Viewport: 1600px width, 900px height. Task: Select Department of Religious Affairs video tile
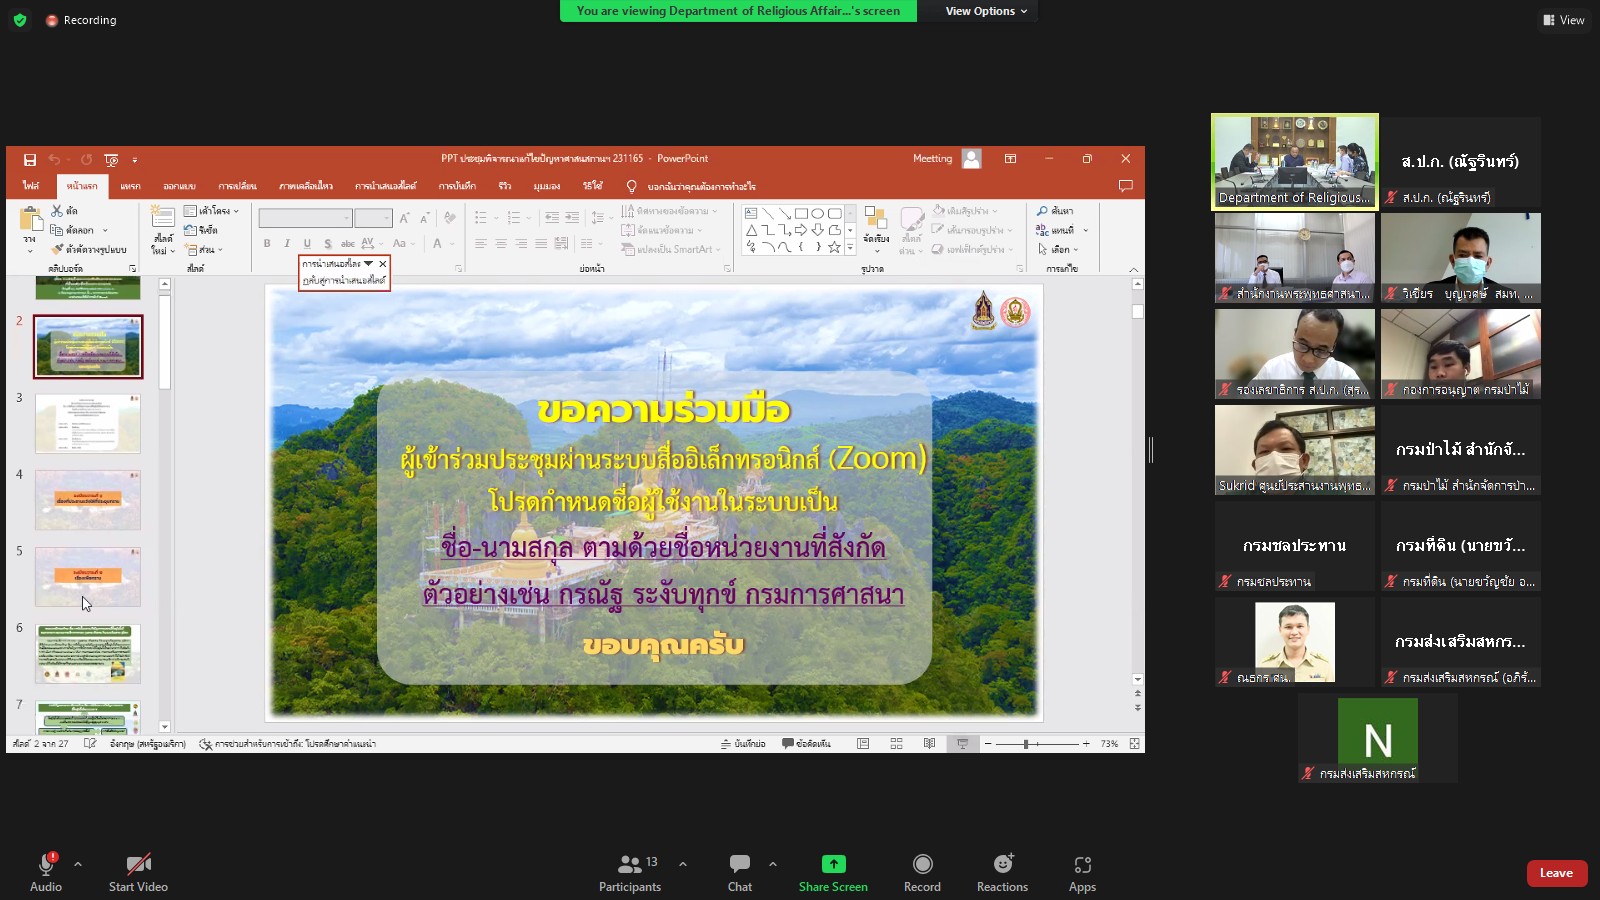point(1295,161)
